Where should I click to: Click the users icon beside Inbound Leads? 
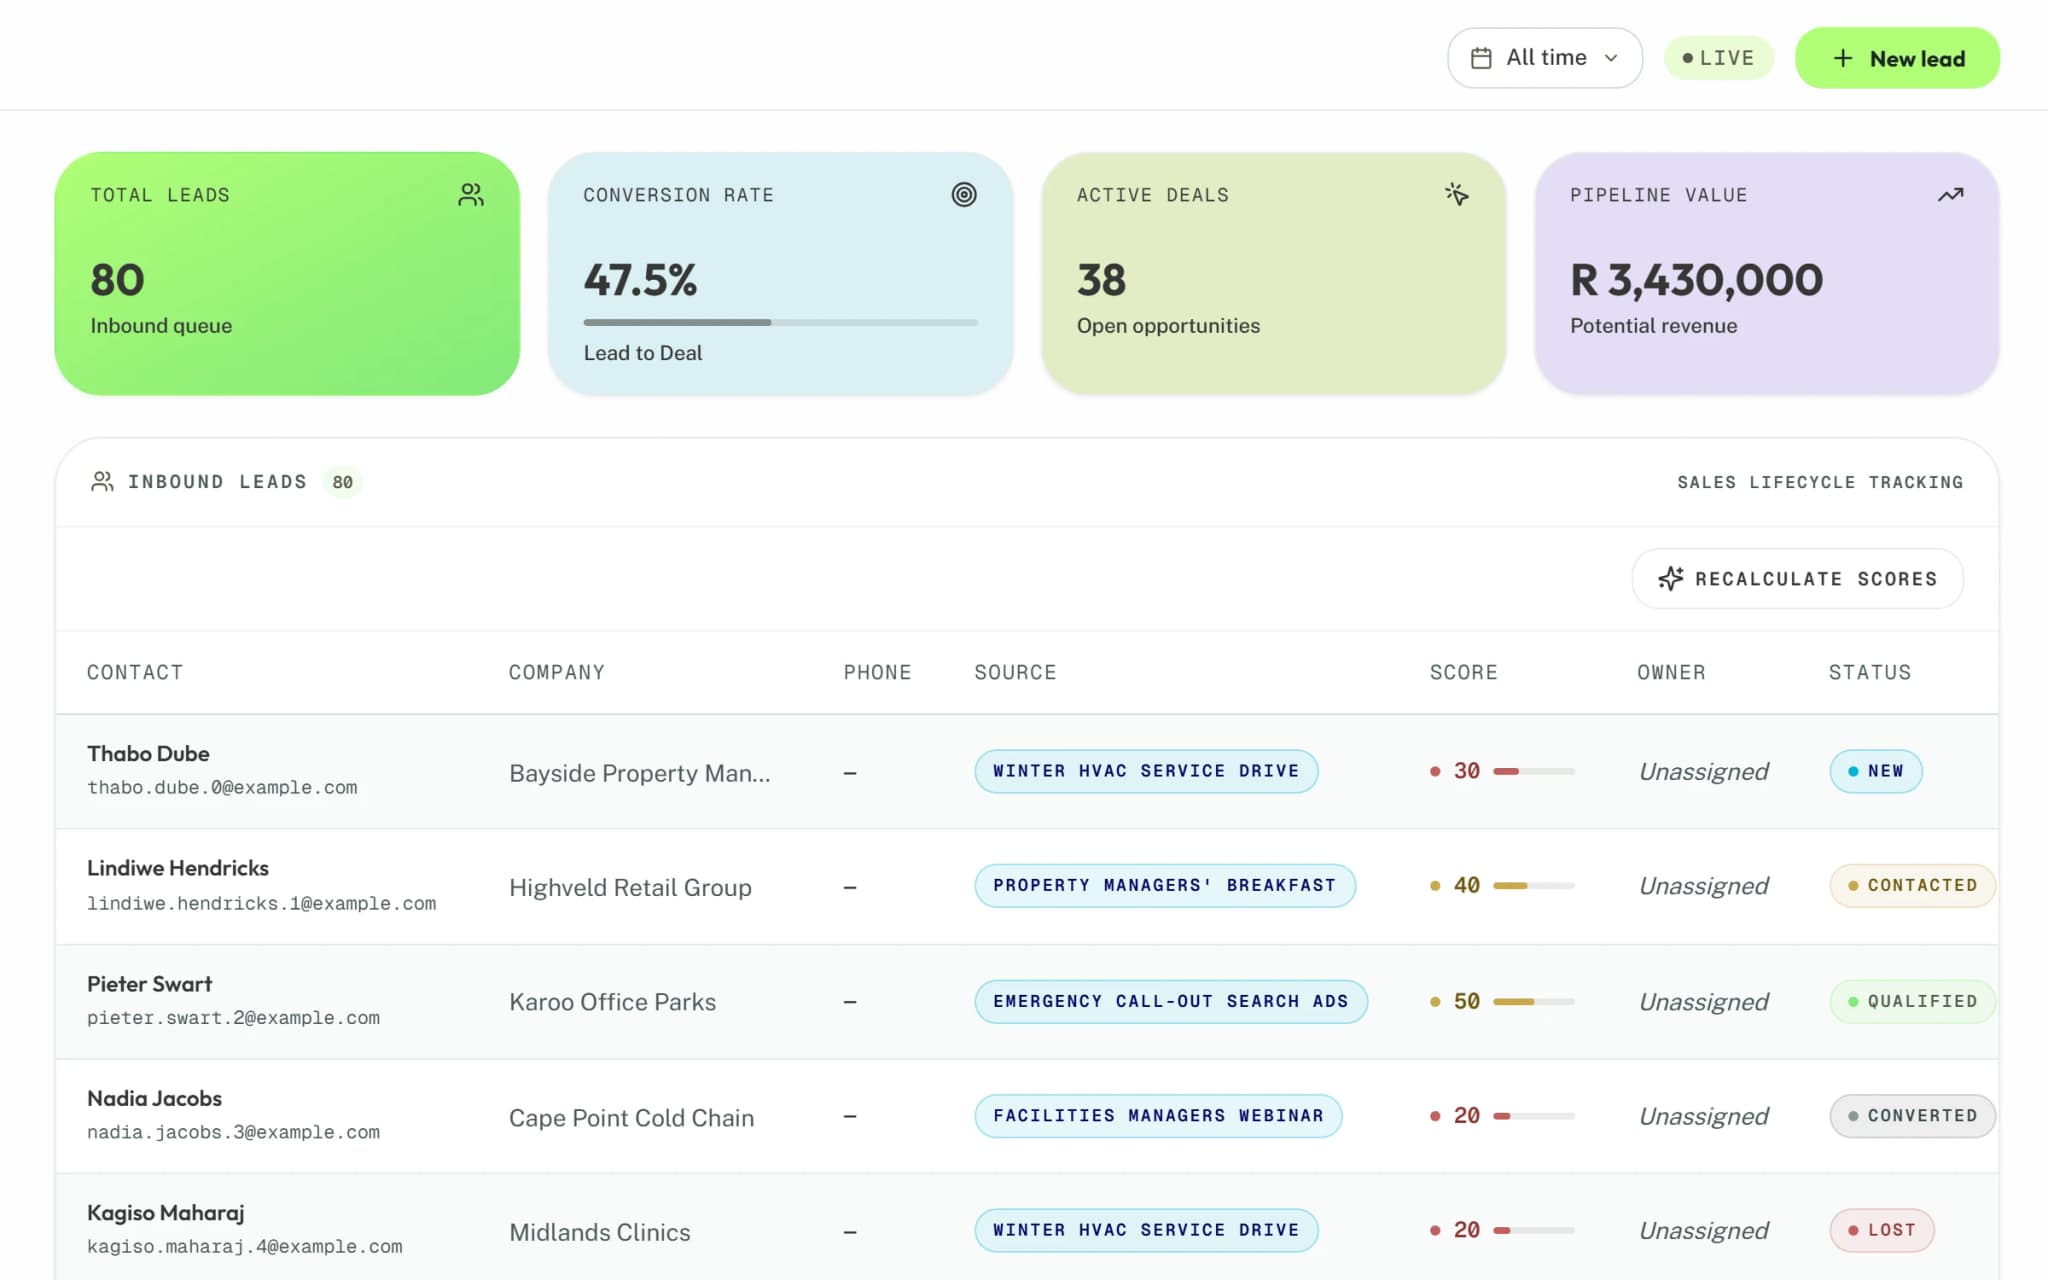point(102,482)
